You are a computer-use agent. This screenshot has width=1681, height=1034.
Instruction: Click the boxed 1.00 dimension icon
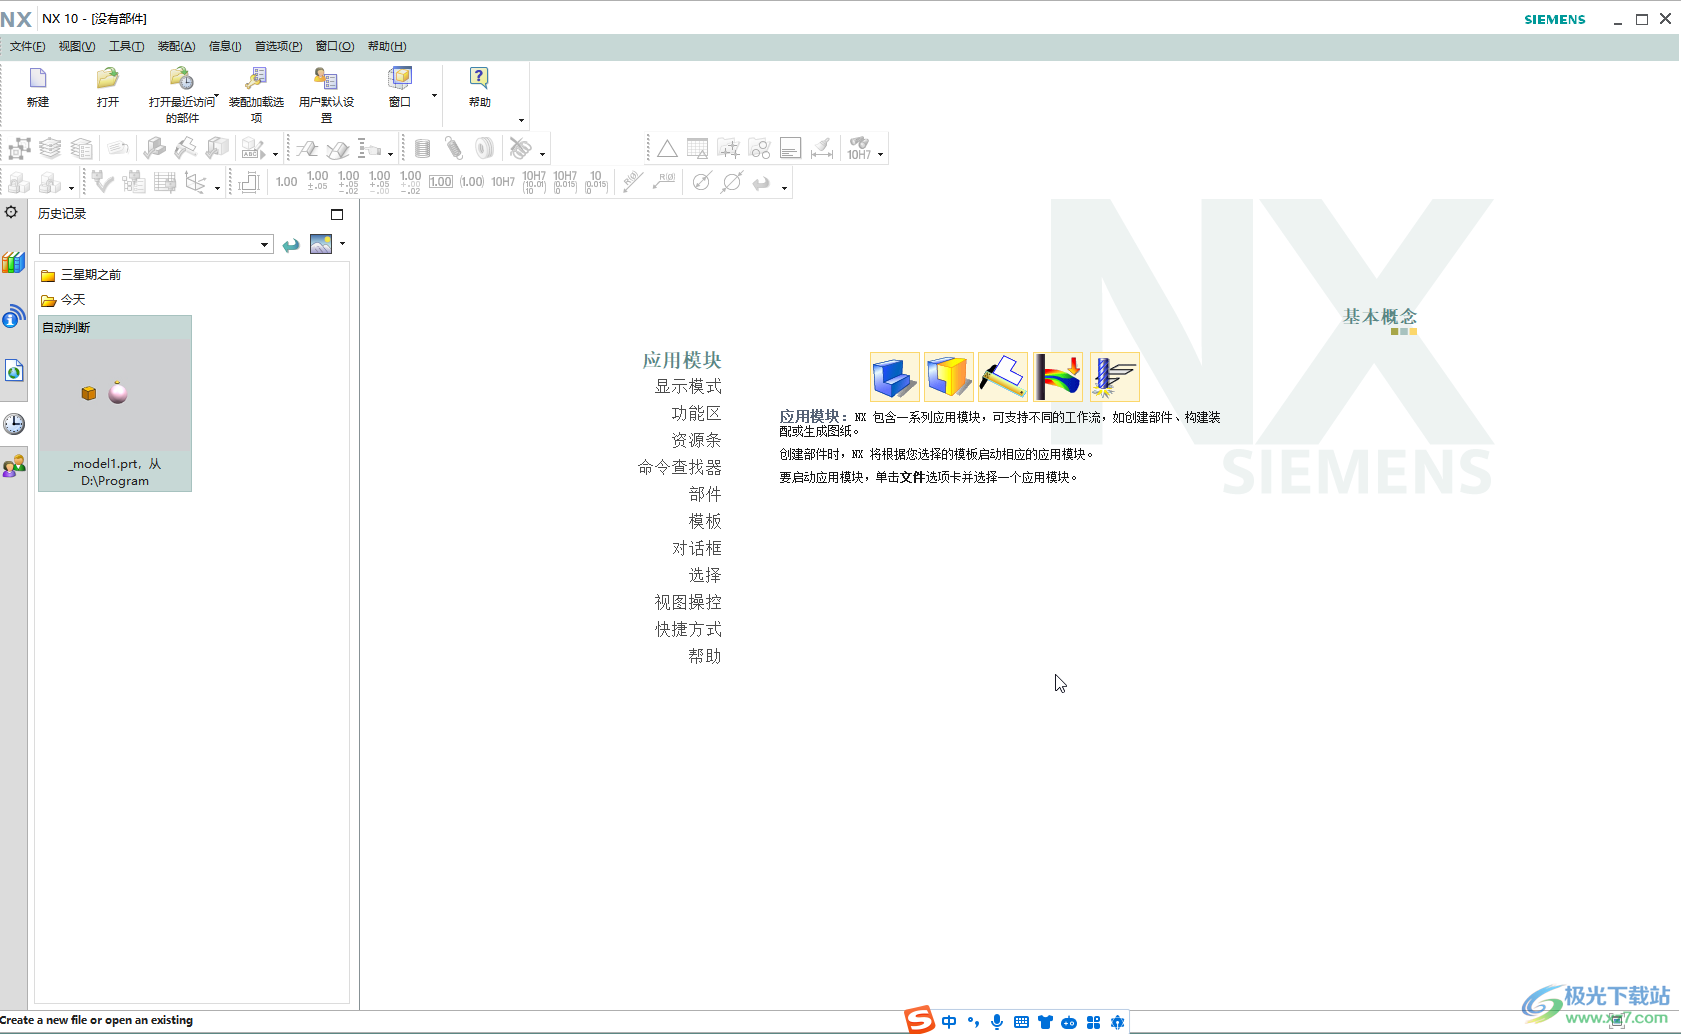point(441,181)
